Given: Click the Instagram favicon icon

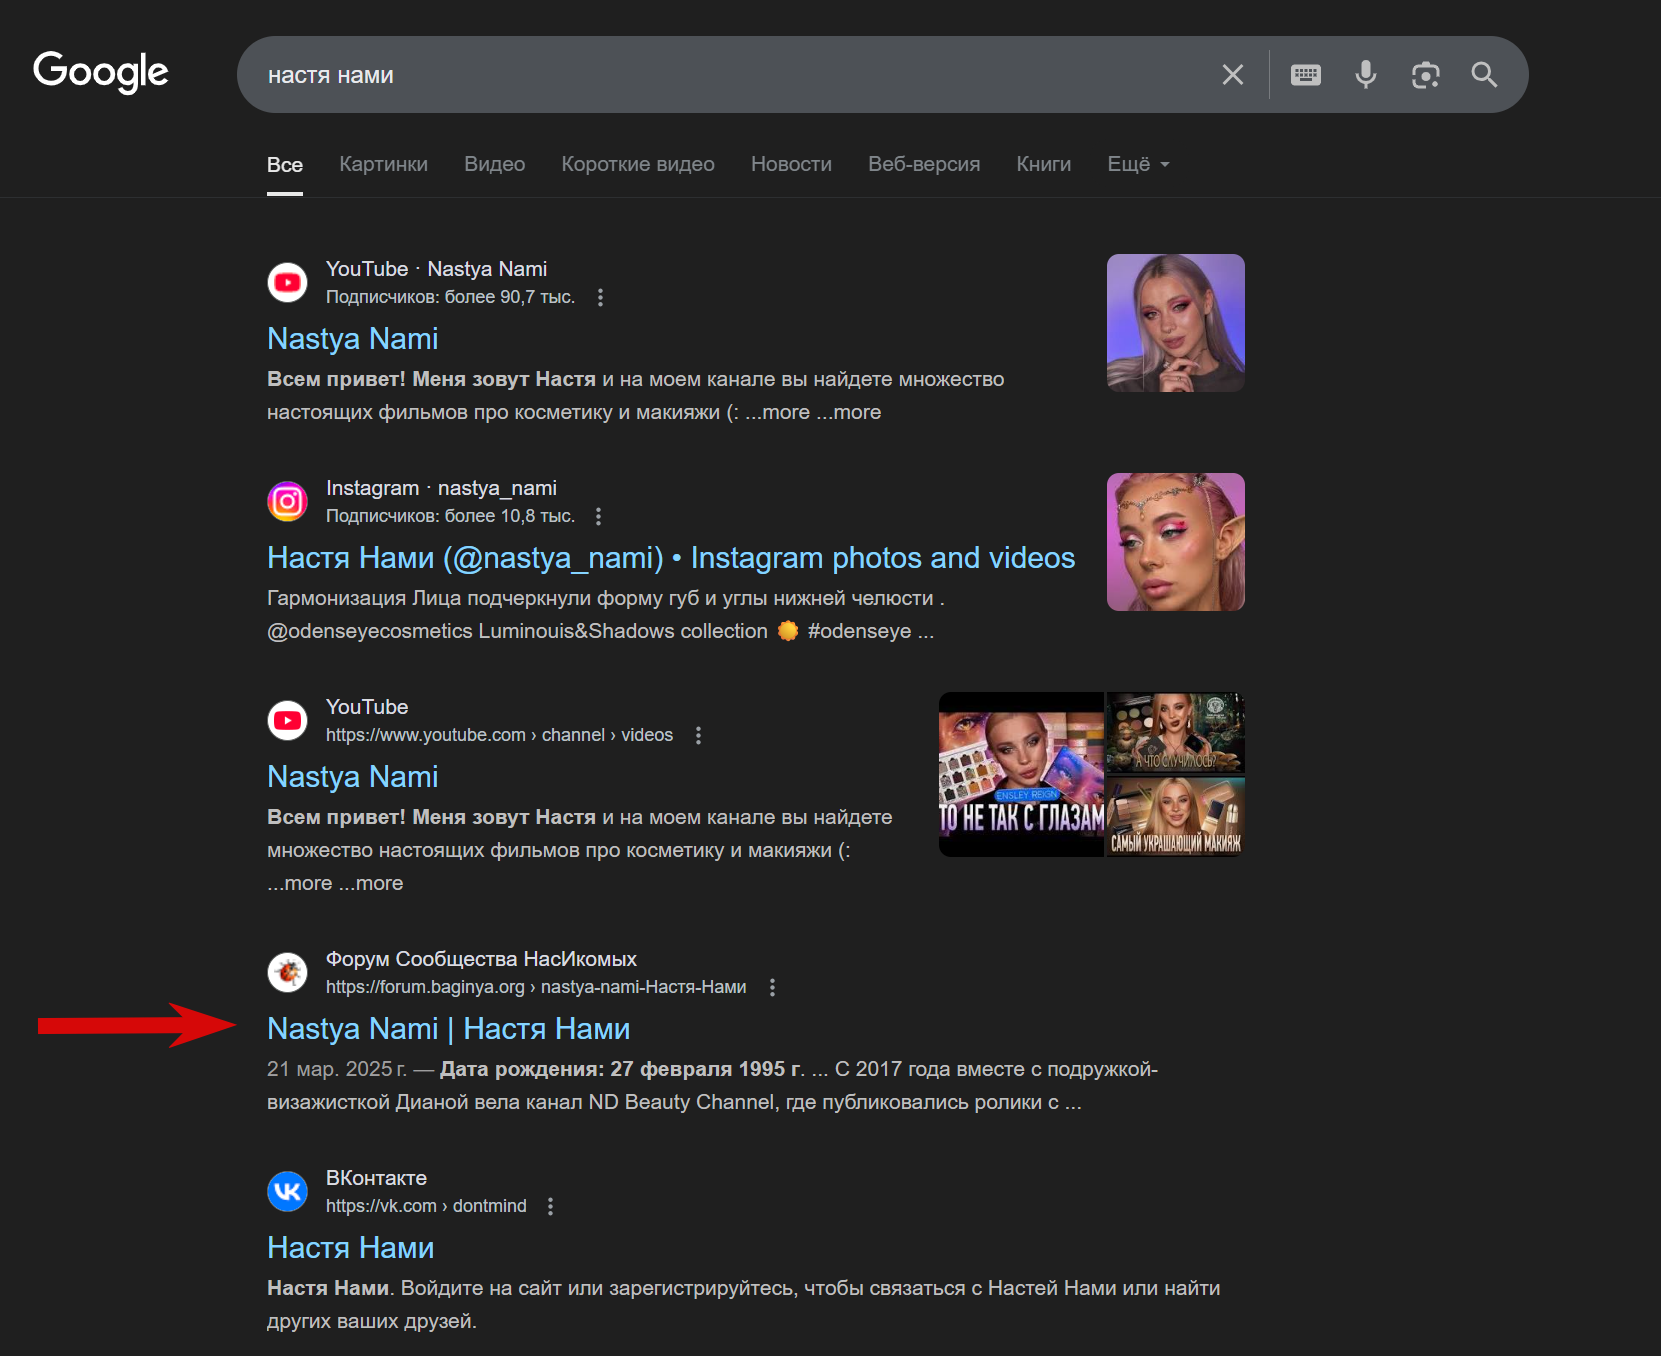Looking at the screenshot, I should tap(288, 501).
